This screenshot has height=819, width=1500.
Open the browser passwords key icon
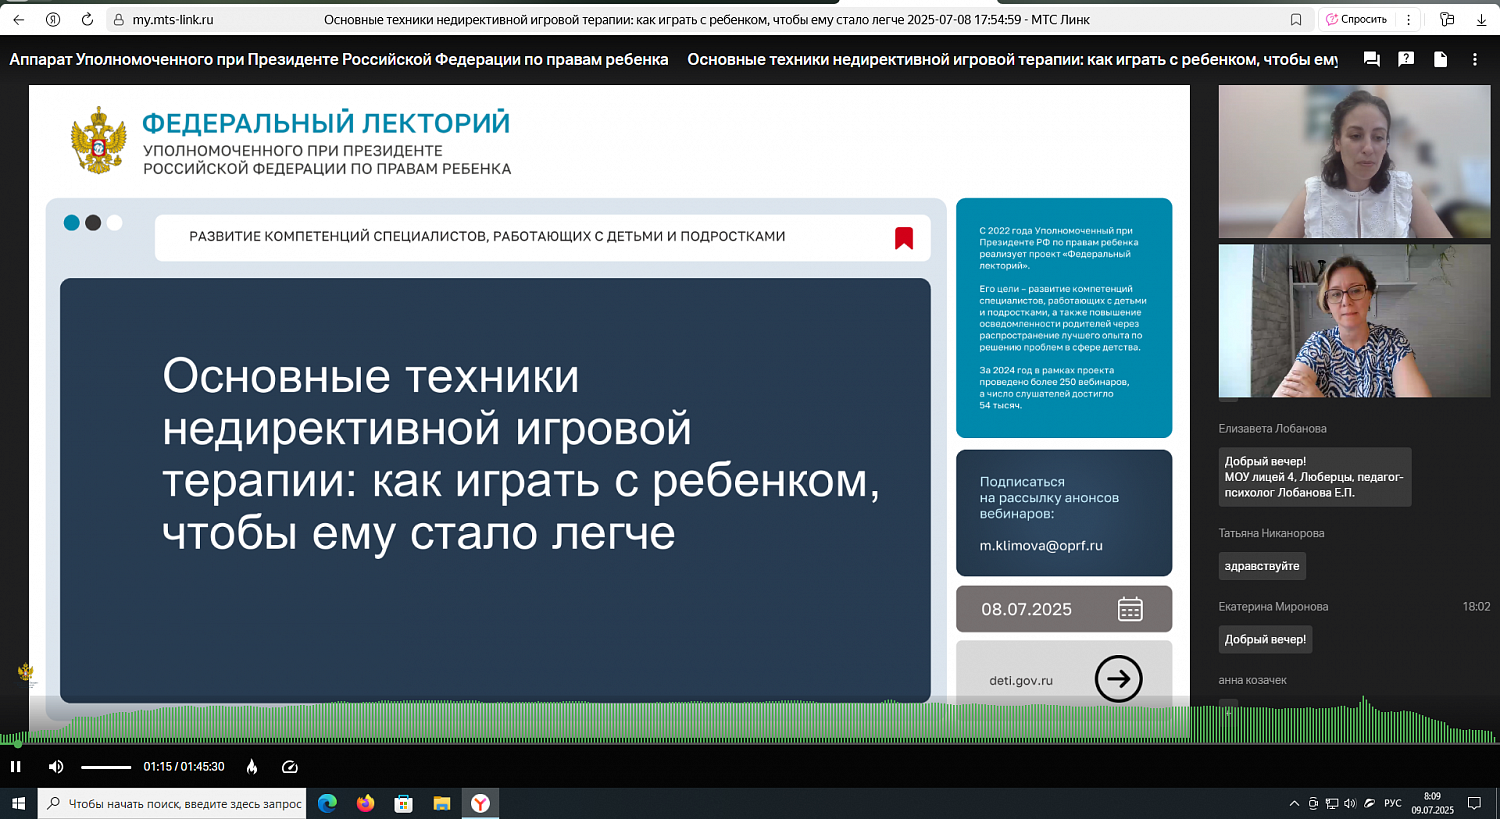(x=1446, y=19)
